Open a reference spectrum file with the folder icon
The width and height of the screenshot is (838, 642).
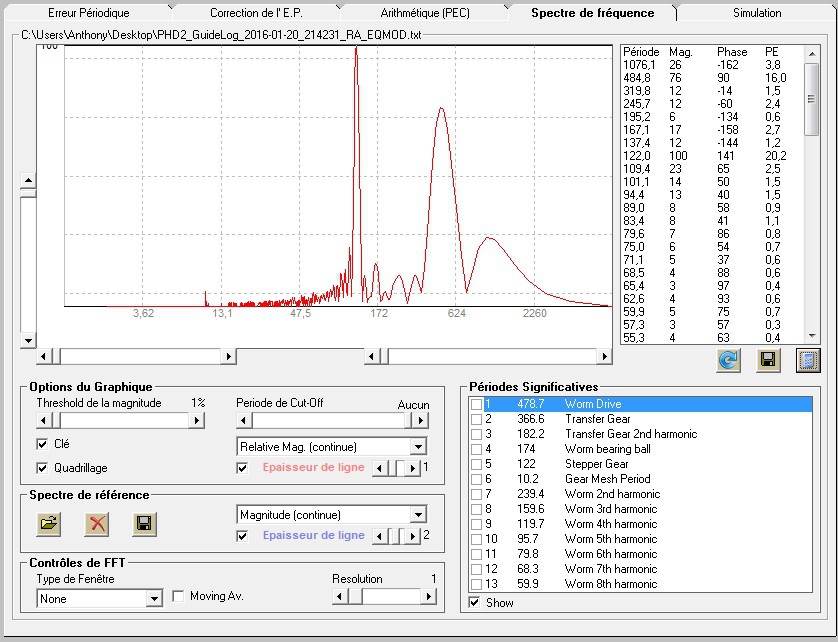49,523
